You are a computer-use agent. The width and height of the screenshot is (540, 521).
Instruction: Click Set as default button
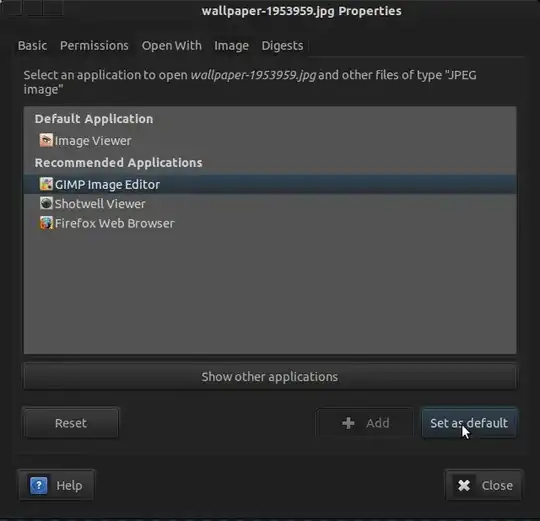pyautogui.click(x=469, y=423)
